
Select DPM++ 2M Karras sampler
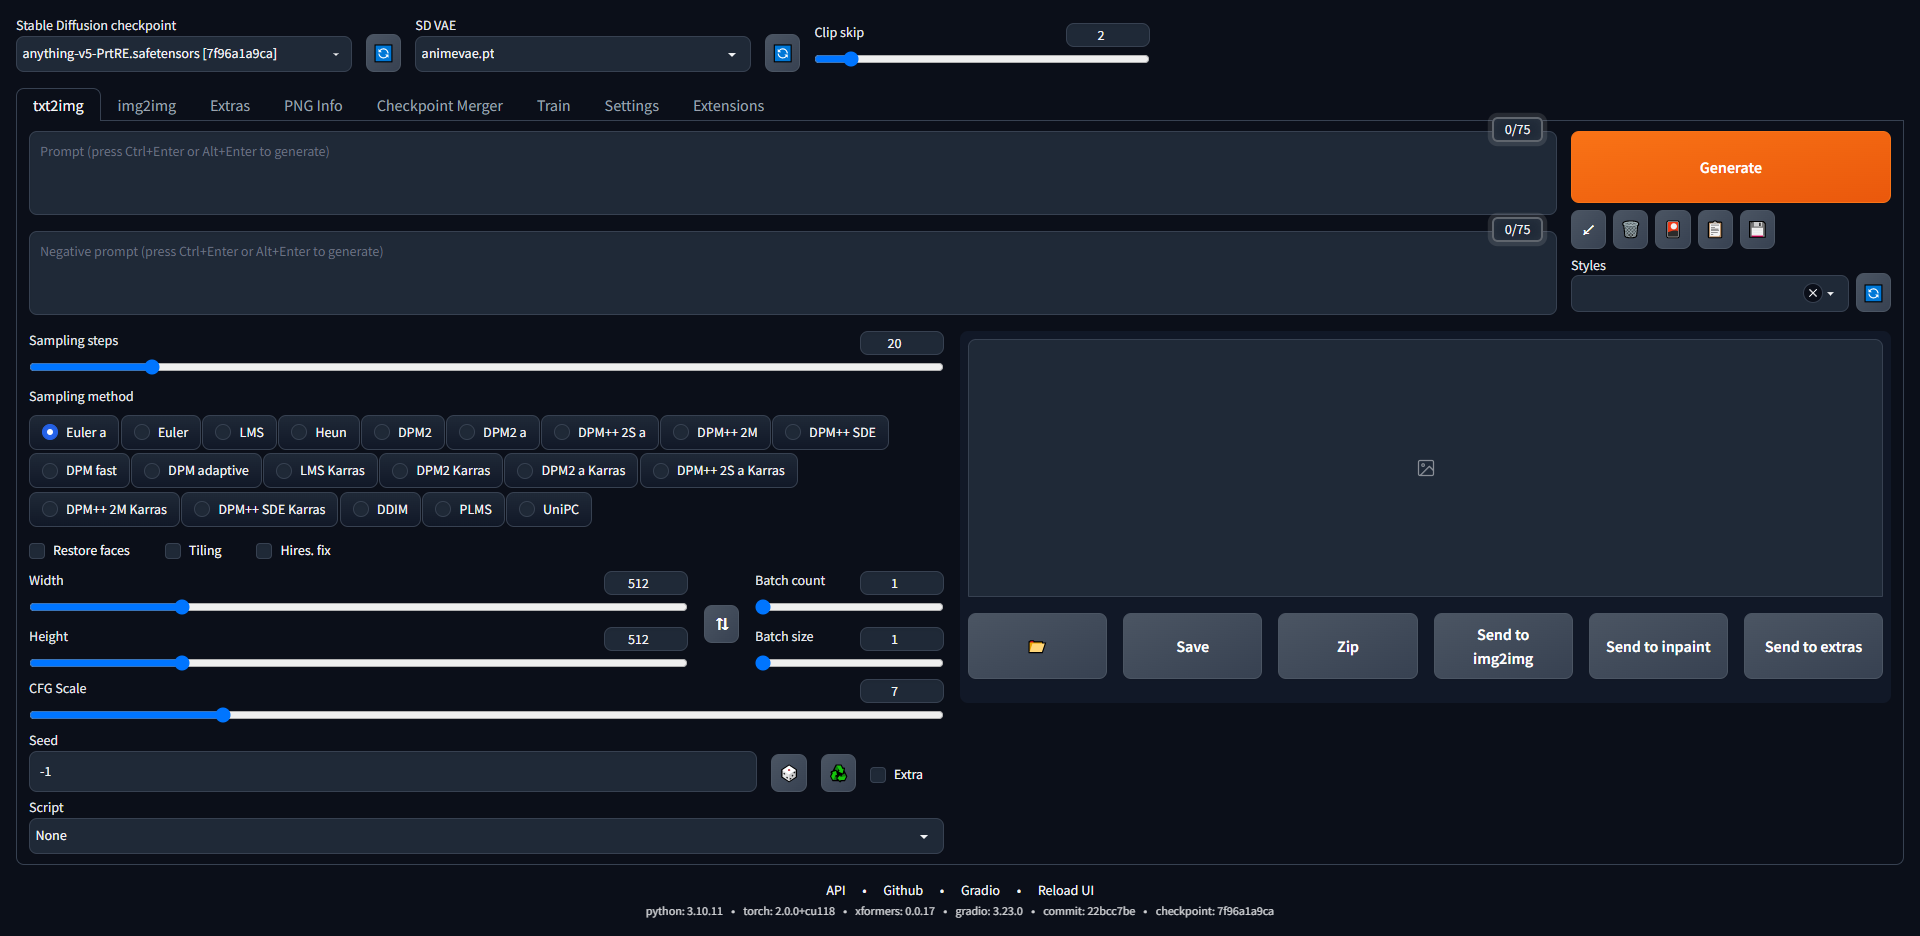click(104, 509)
